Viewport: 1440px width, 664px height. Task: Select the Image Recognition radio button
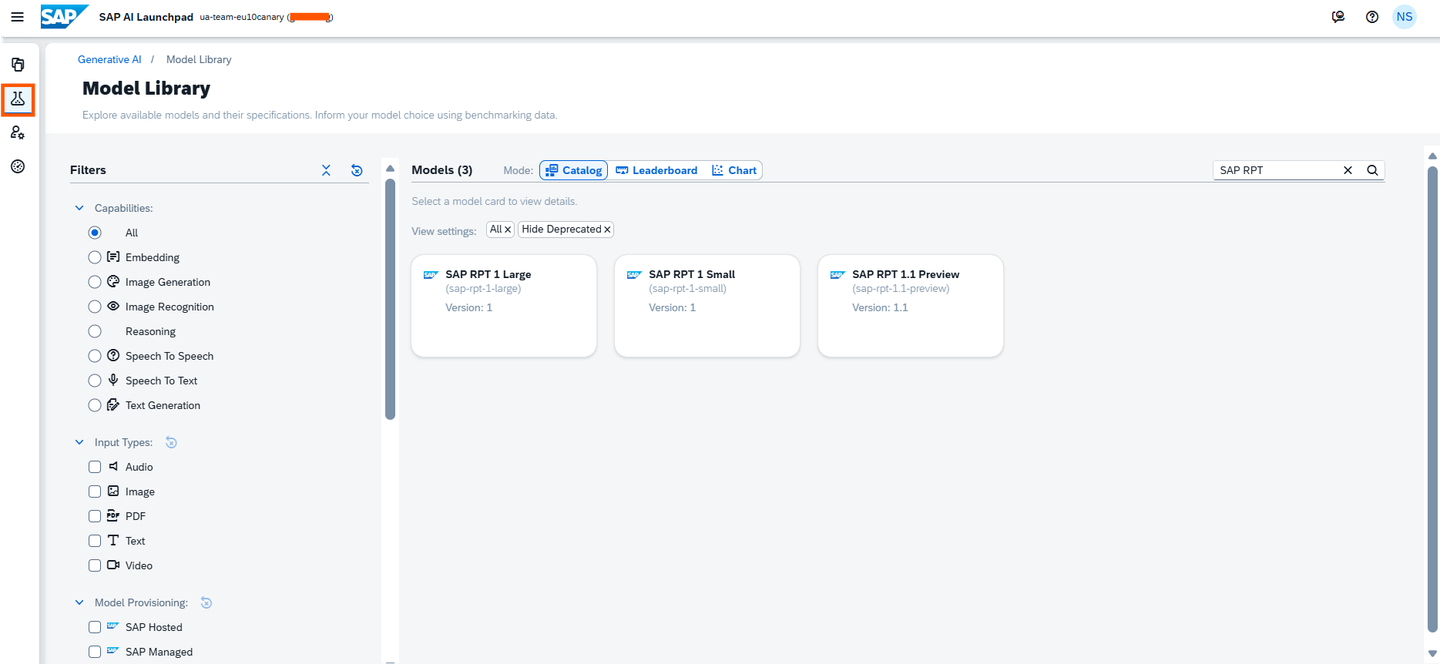click(x=95, y=306)
